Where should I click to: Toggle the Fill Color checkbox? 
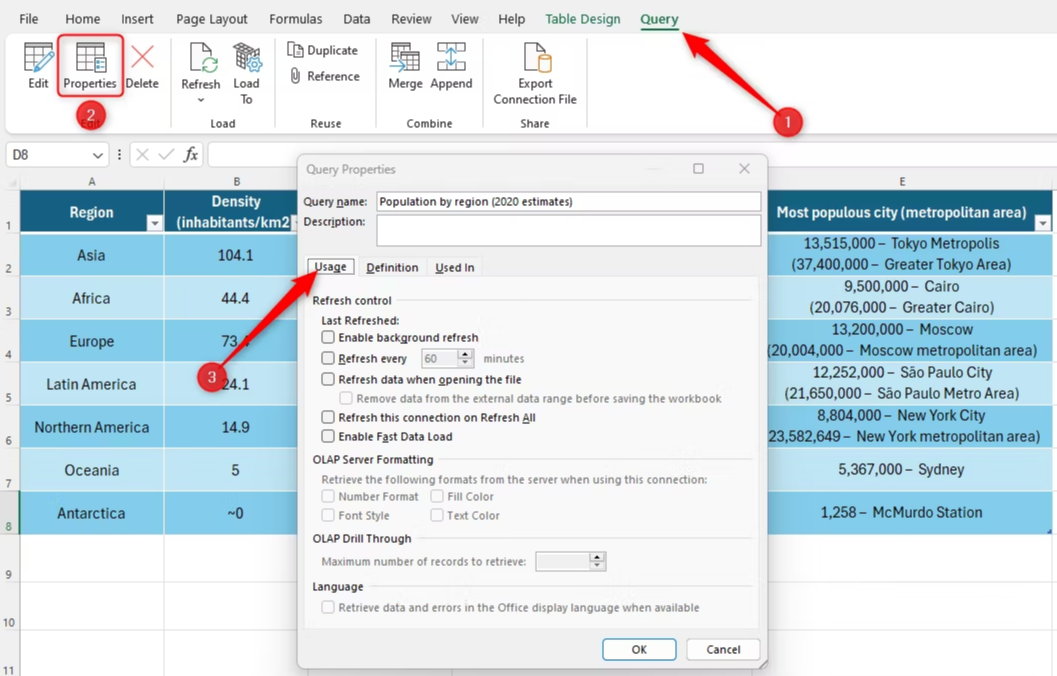[x=437, y=496]
